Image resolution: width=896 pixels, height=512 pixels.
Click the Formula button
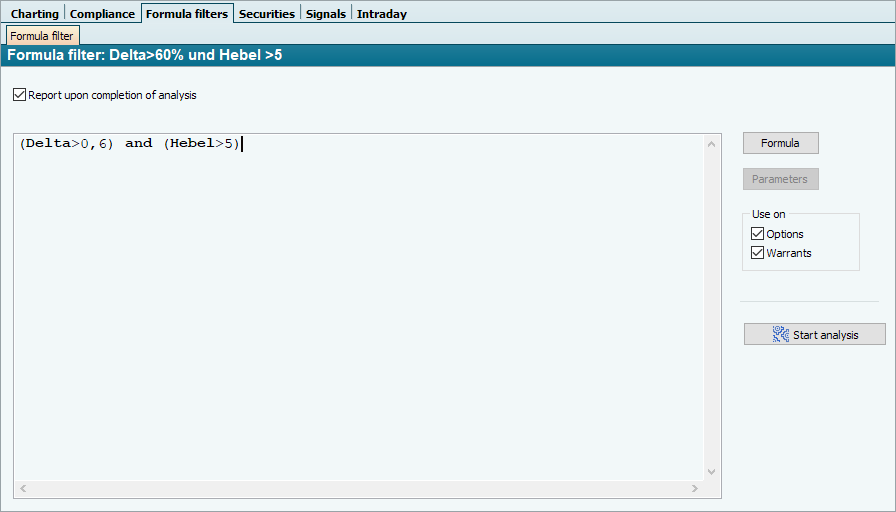tap(780, 143)
